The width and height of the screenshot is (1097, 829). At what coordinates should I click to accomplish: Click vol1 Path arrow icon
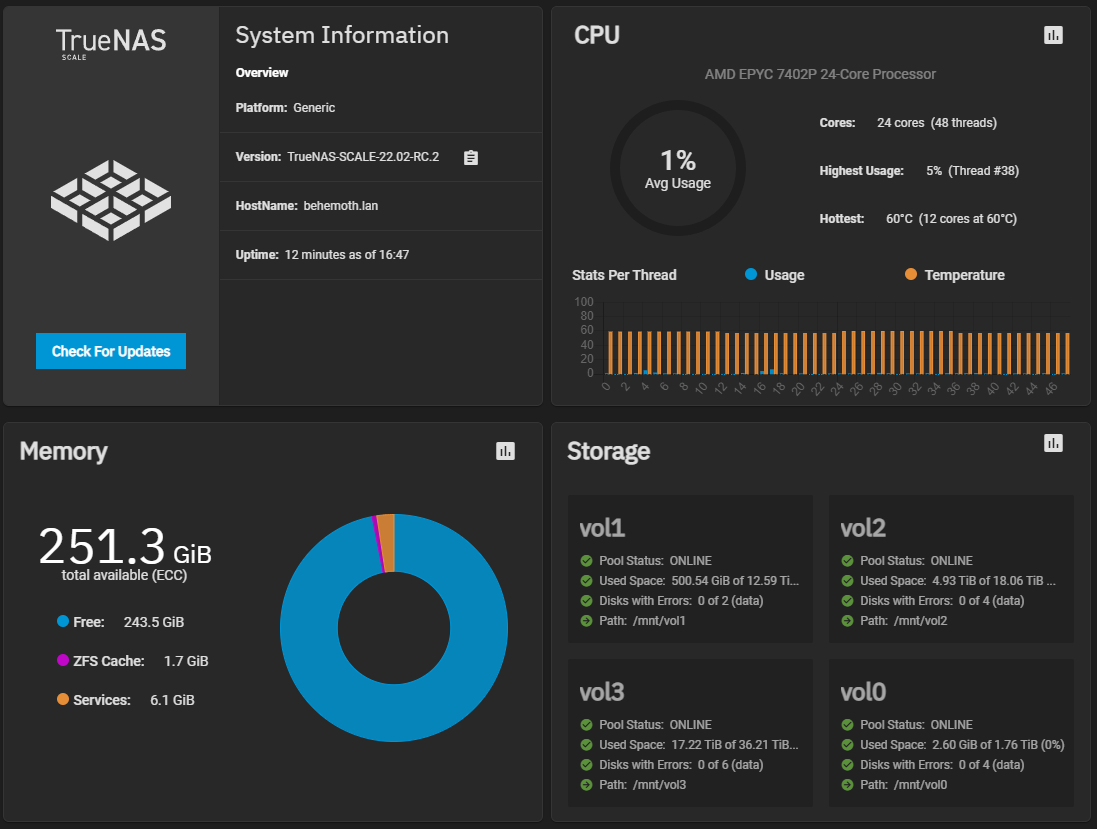click(x=586, y=621)
